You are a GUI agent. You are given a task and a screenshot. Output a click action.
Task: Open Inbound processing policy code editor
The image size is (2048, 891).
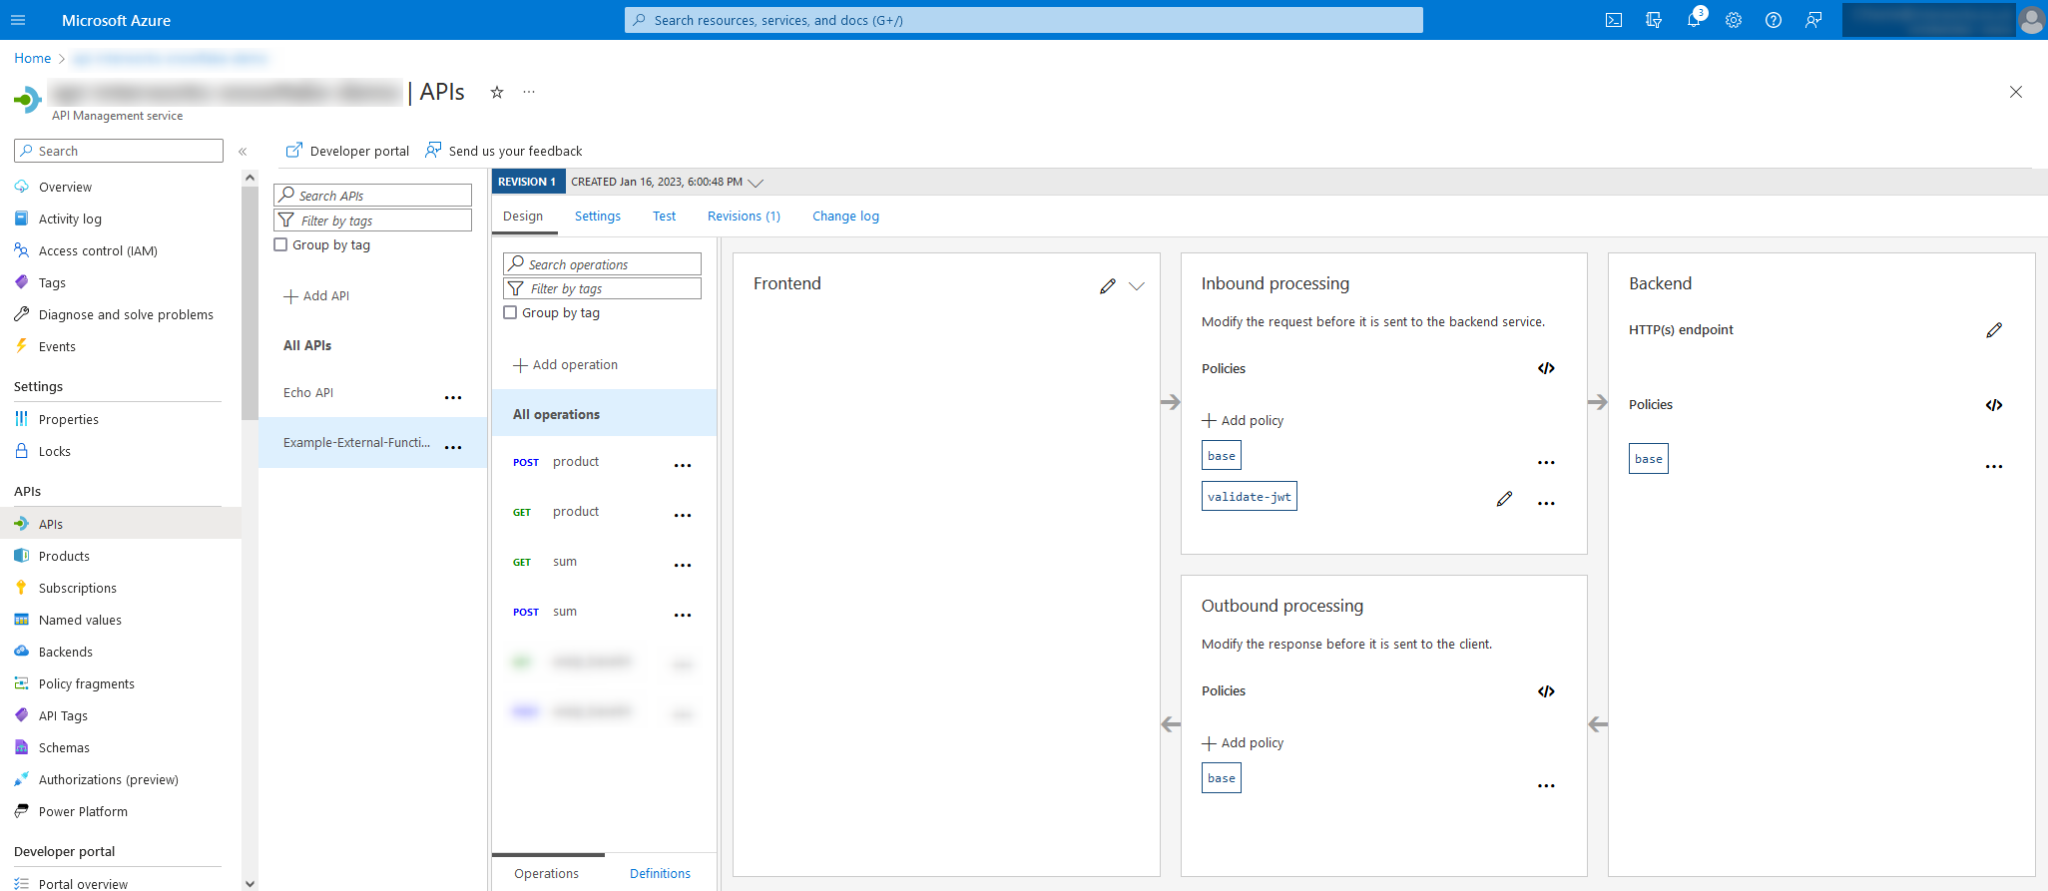point(1546,369)
